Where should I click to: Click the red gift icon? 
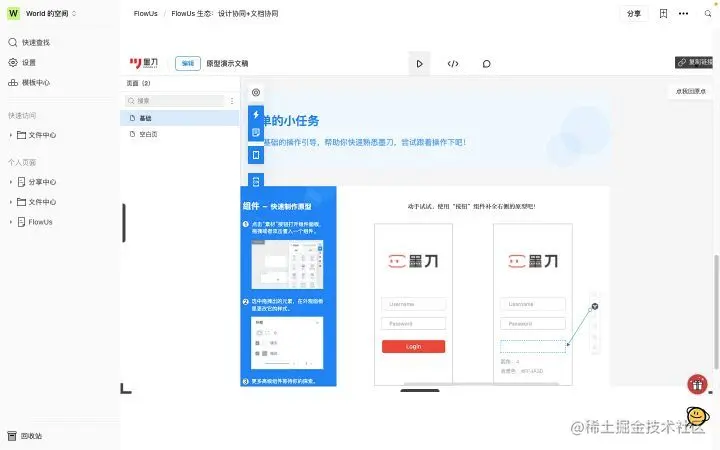697,385
